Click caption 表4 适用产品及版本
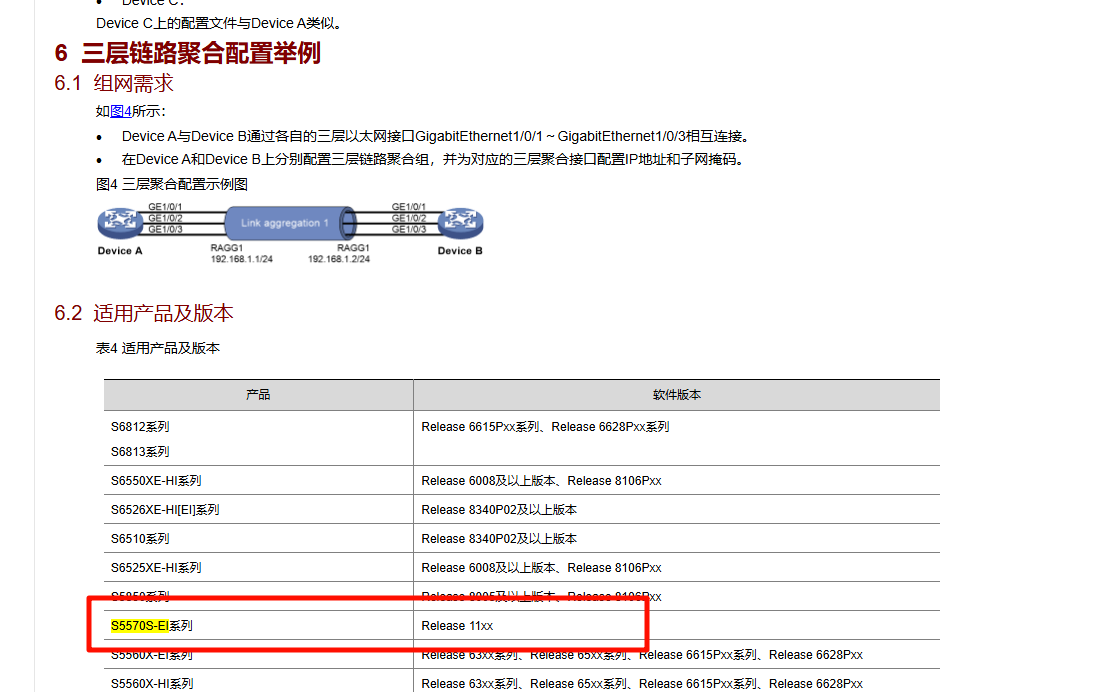1100x692 pixels. [158, 348]
